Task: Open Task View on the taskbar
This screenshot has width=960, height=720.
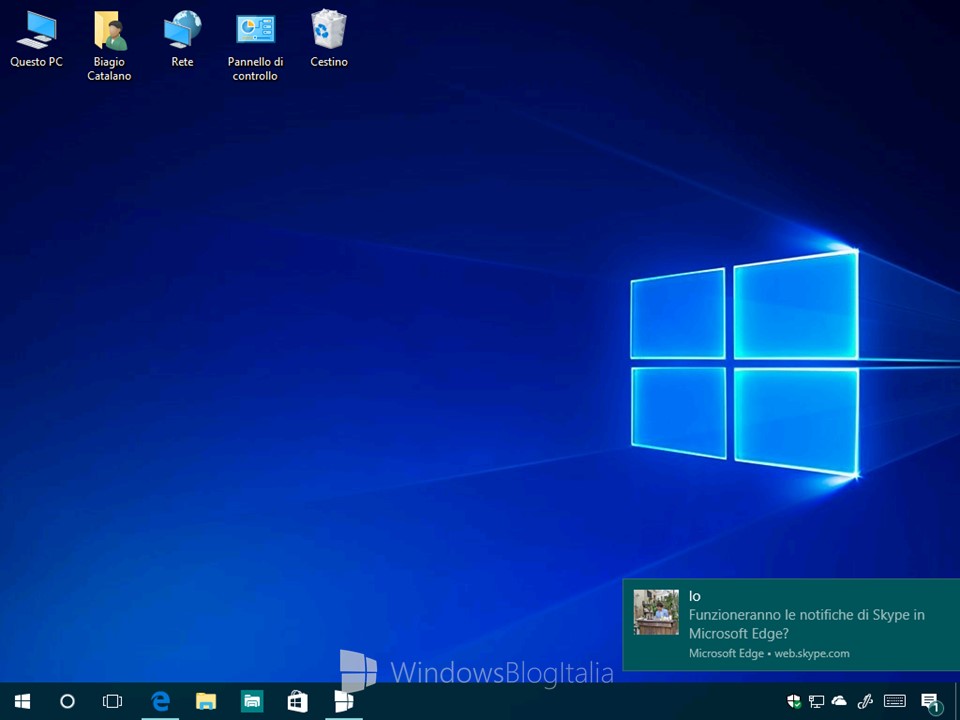Action: (x=113, y=701)
